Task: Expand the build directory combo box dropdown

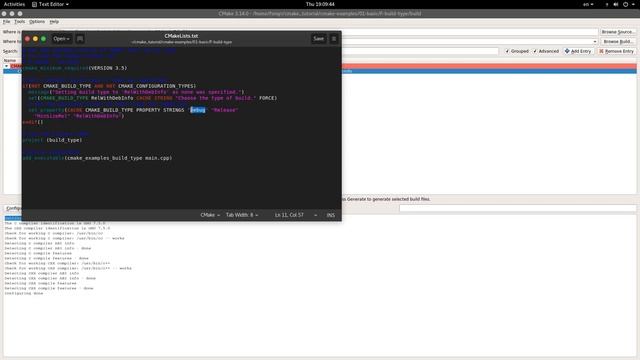Action: tap(595, 42)
